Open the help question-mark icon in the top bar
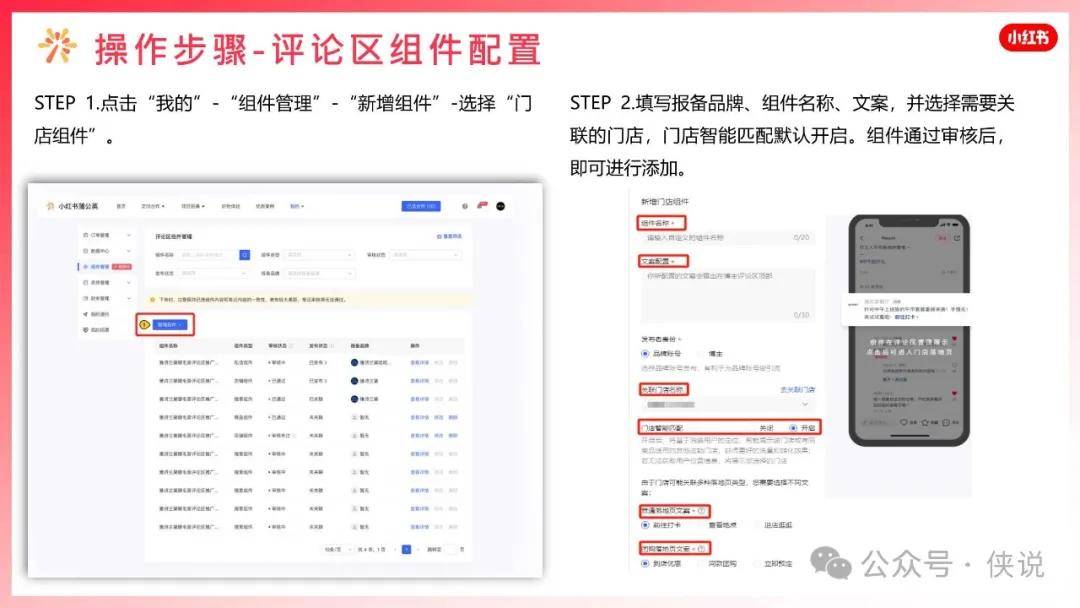1080x608 pixels. tap(465, 206)
